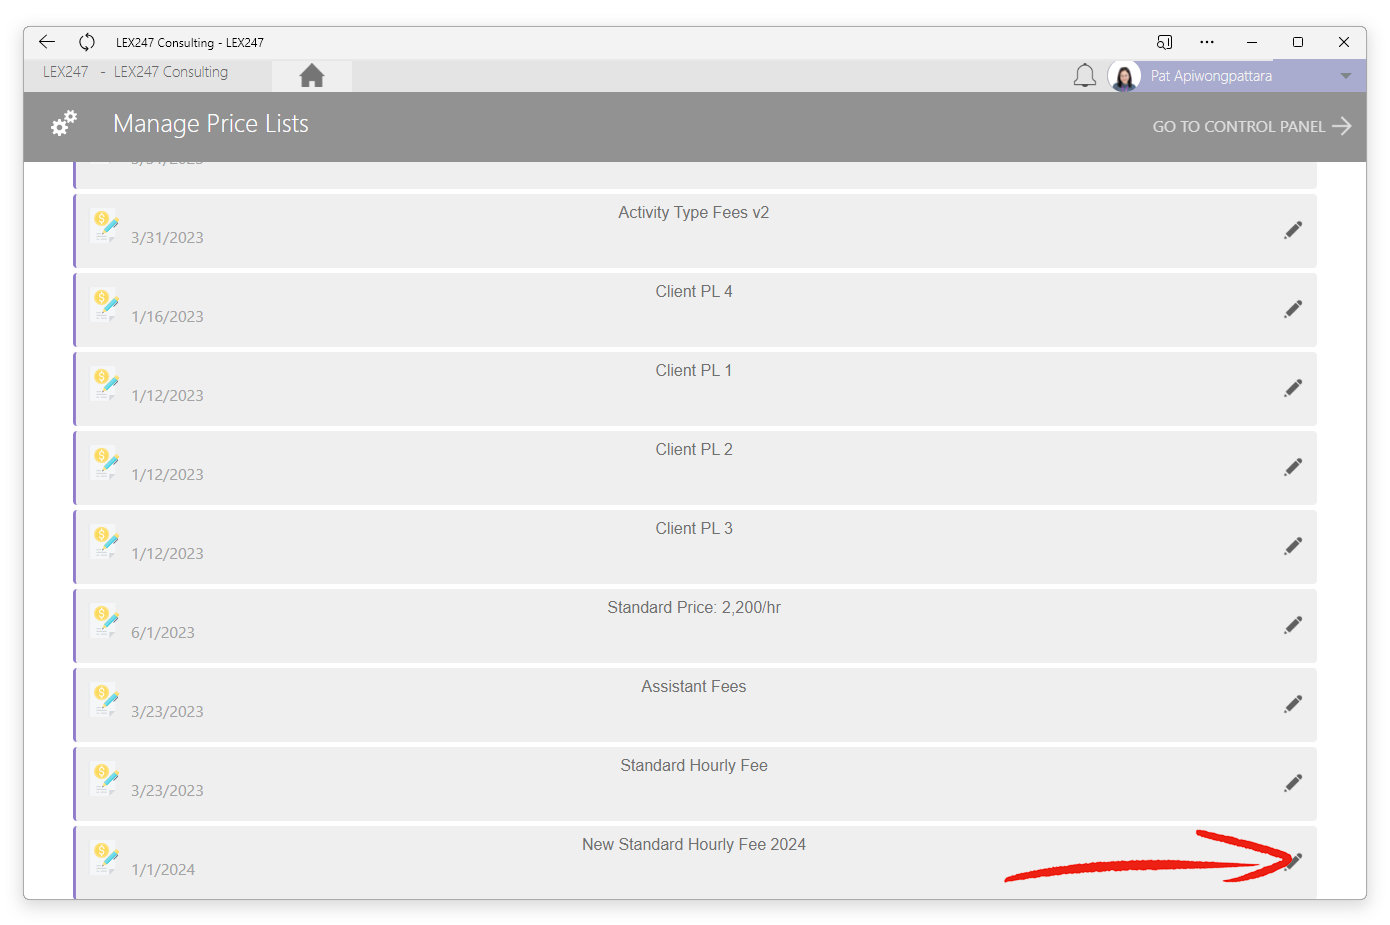Edit Assistant Fees with pencil icon
This screenshot has width=1390, height=925.
pos(1293,704)
